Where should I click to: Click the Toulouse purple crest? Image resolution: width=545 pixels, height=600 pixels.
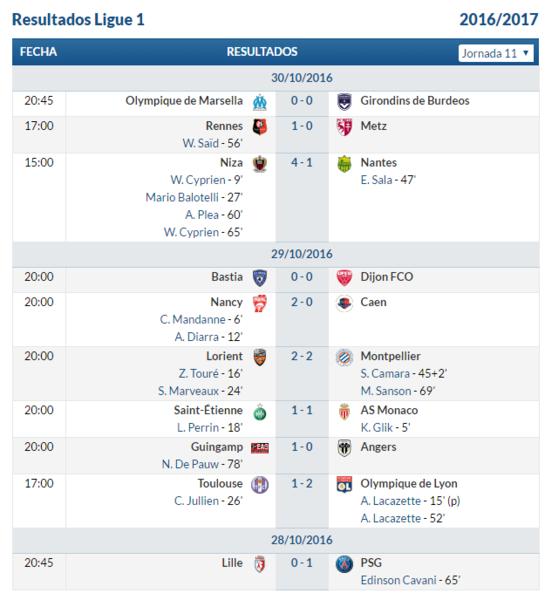[260, 484]
